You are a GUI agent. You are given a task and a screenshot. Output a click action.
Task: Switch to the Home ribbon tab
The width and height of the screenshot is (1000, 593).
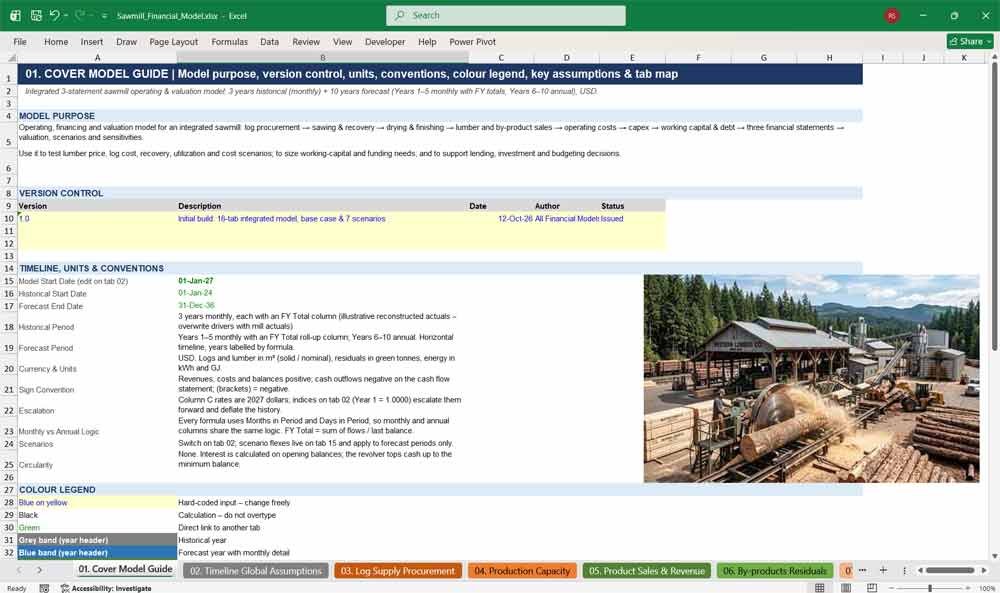tap(56, 41)
